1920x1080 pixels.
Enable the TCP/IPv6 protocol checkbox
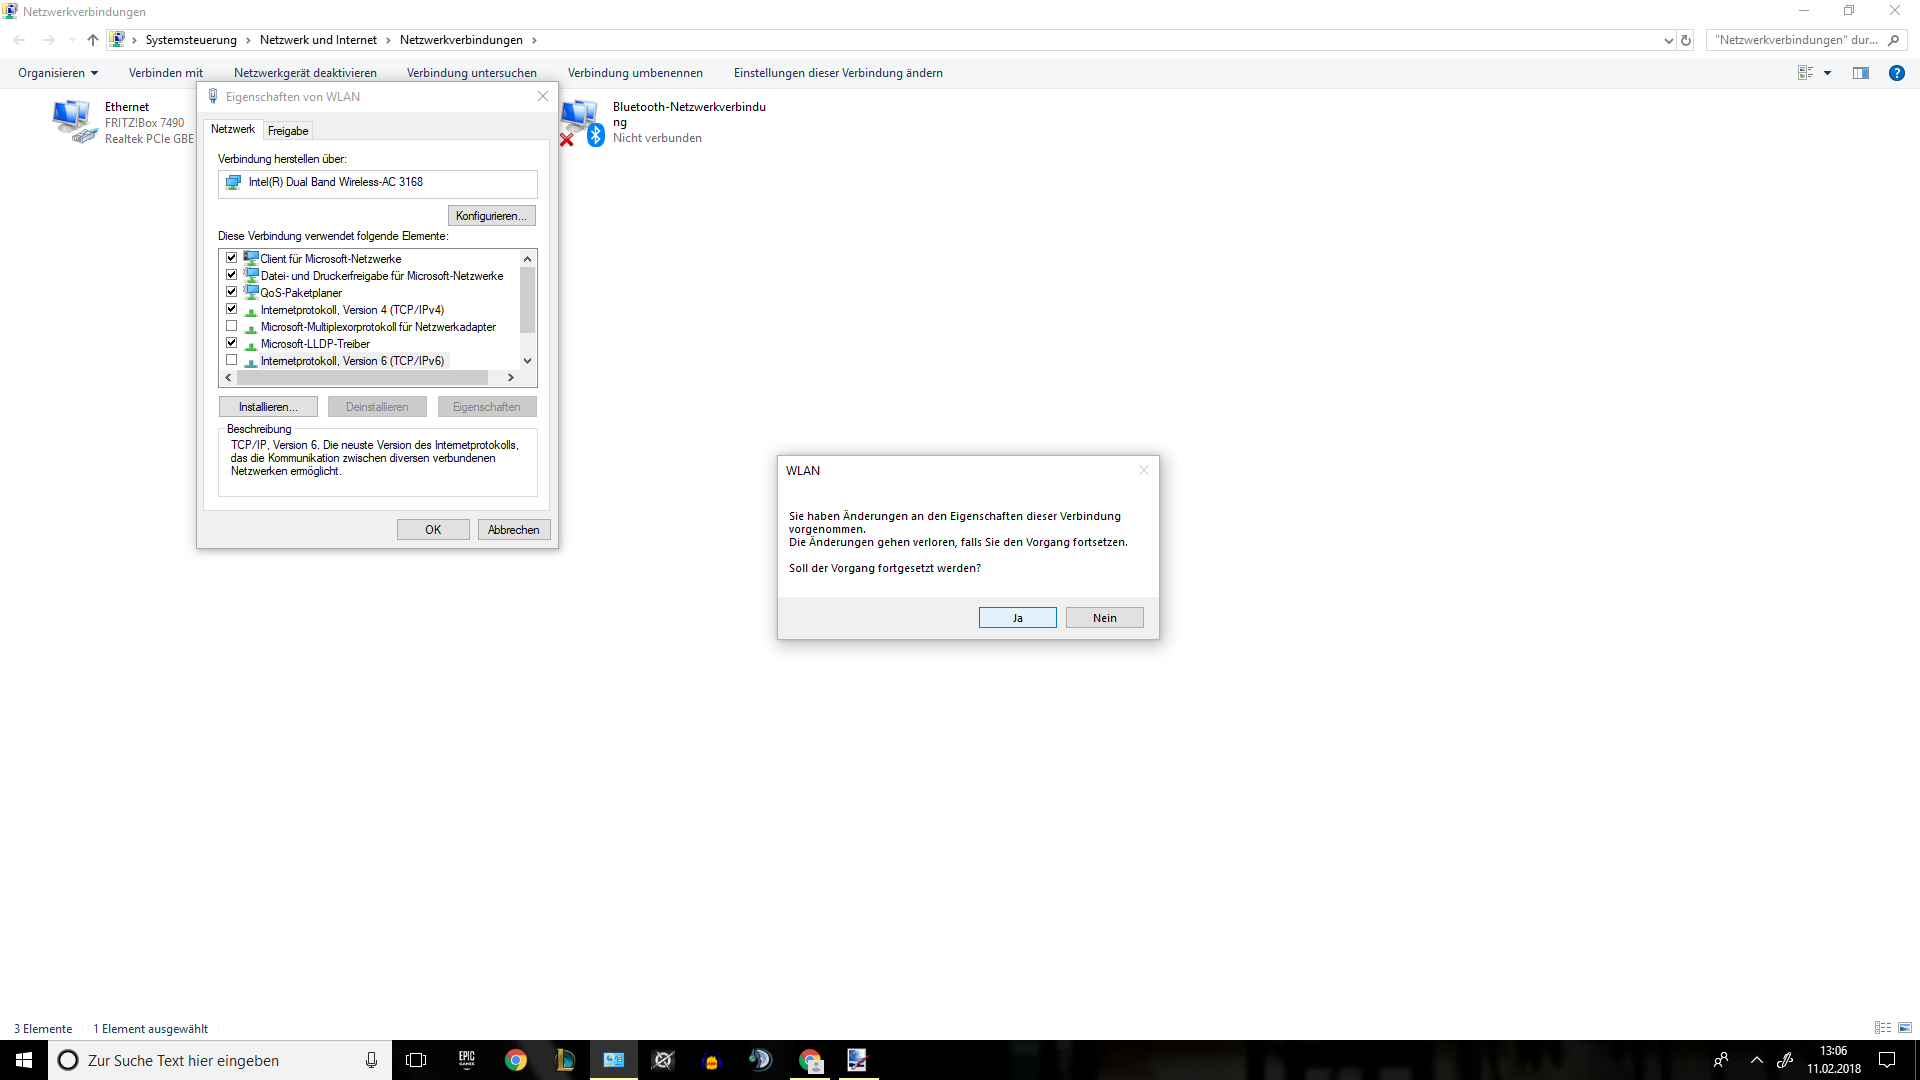pos(232,360)
